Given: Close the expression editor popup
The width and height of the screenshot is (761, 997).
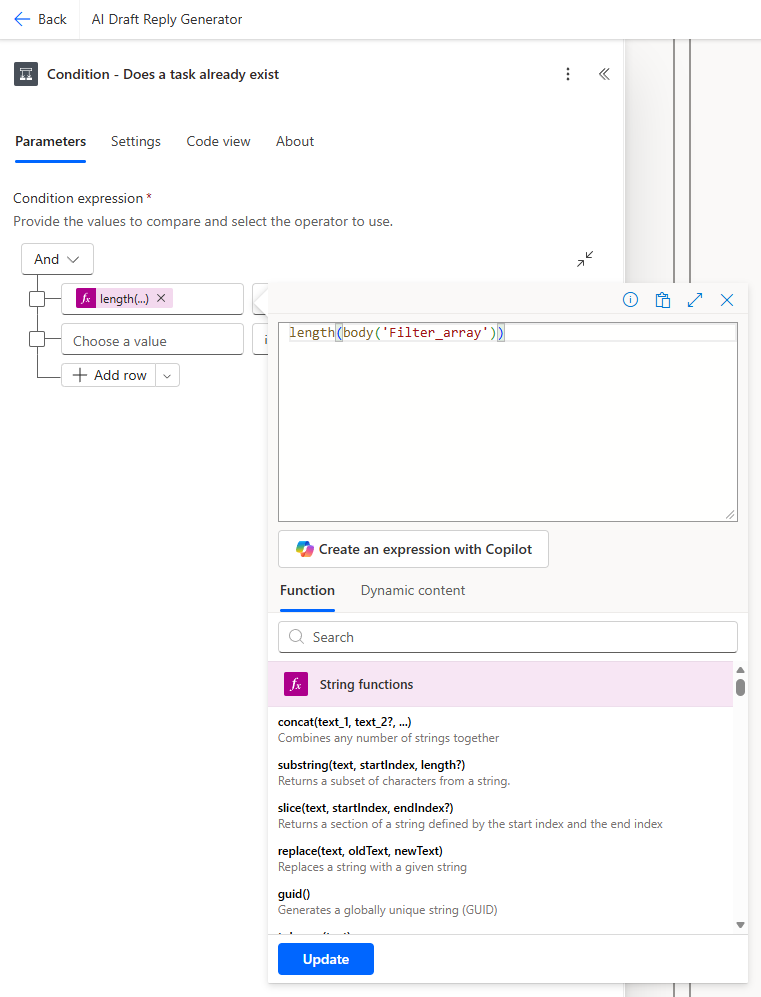Looking at the screenshot, I should 727,300.
